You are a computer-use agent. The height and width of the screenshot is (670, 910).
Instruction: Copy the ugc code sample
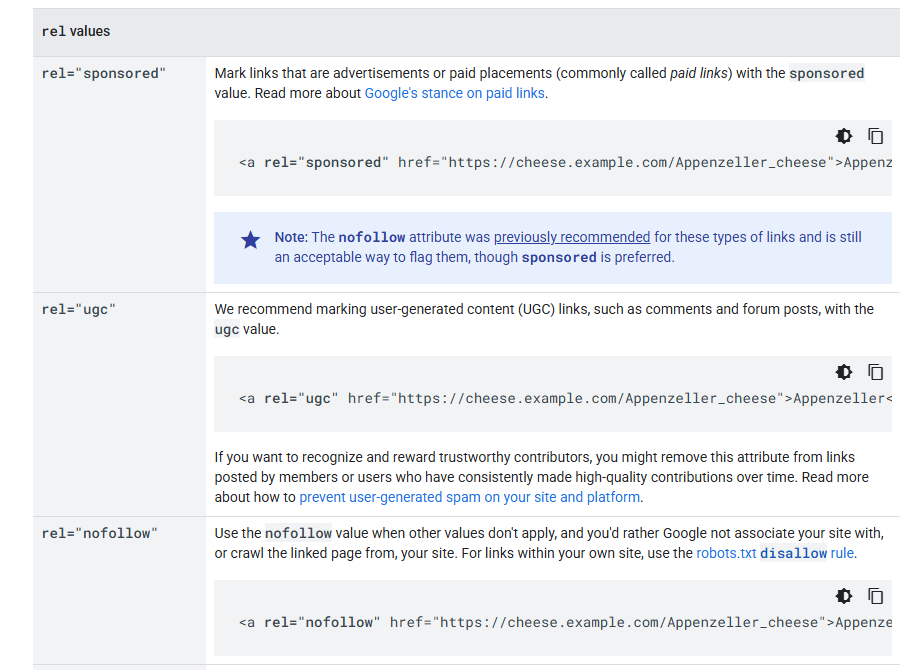click(875, 372)
